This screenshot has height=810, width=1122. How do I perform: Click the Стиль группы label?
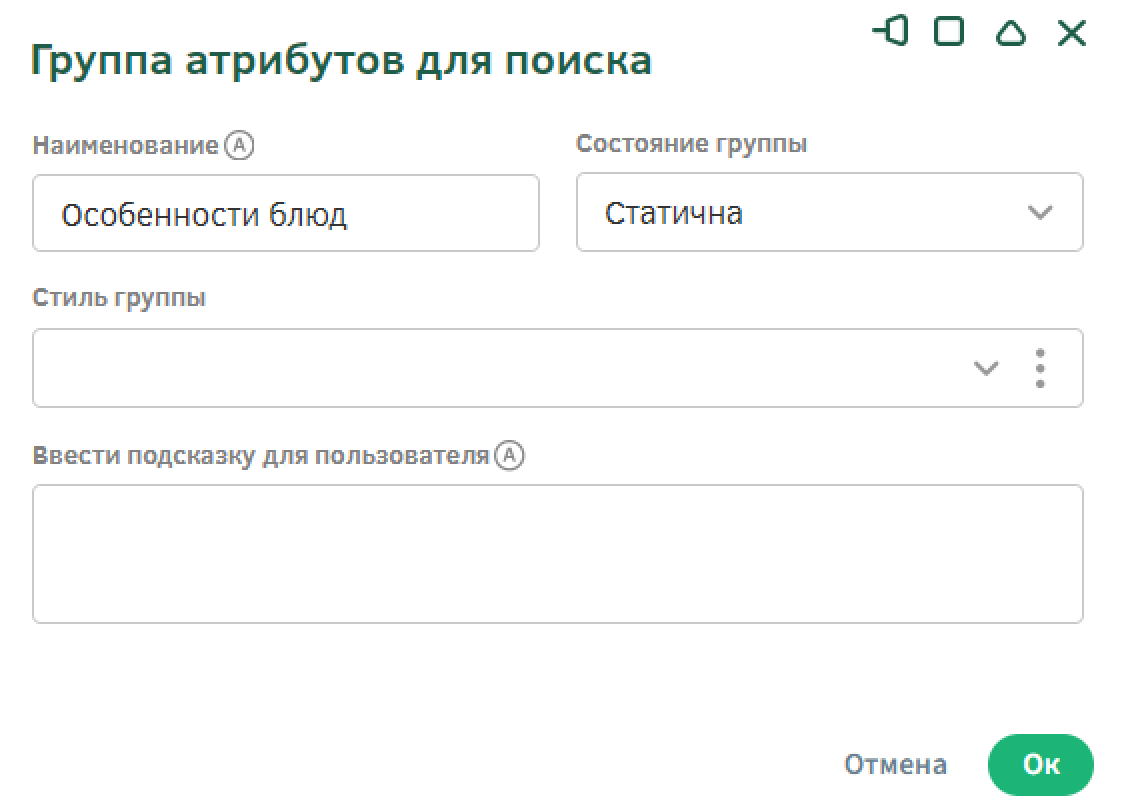119,298
